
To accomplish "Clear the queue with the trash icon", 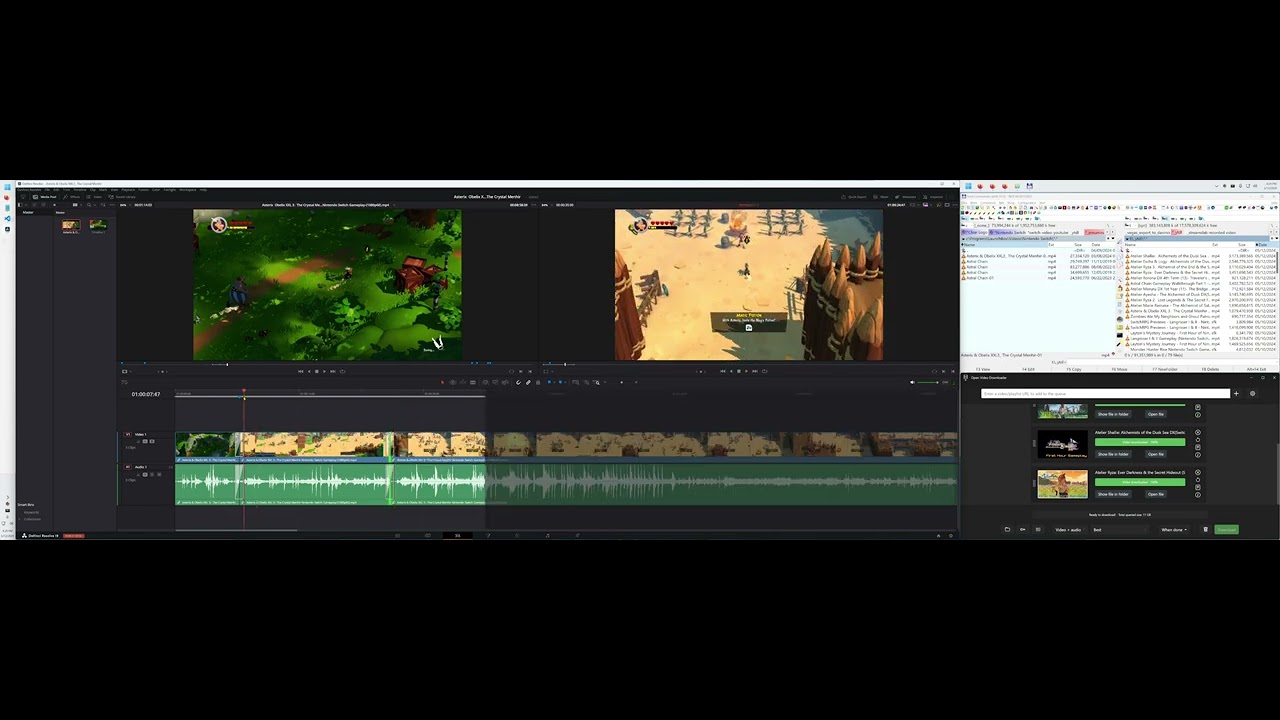I will (1205, 529).
